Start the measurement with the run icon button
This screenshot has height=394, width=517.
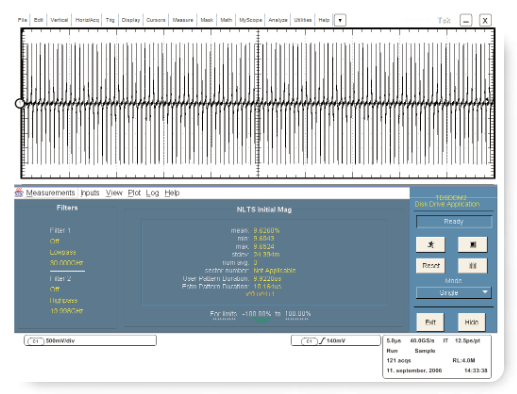point(430,245)
